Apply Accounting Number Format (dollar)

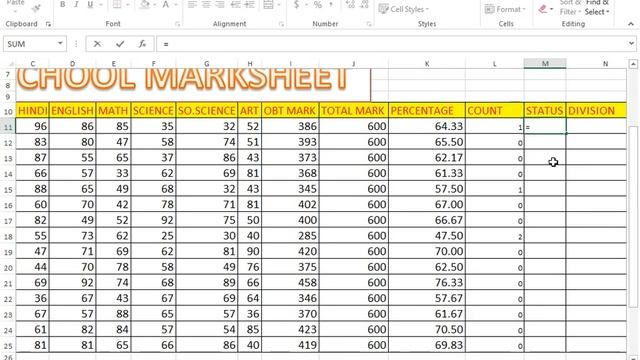pyautogui.click(x=297, y=4)
